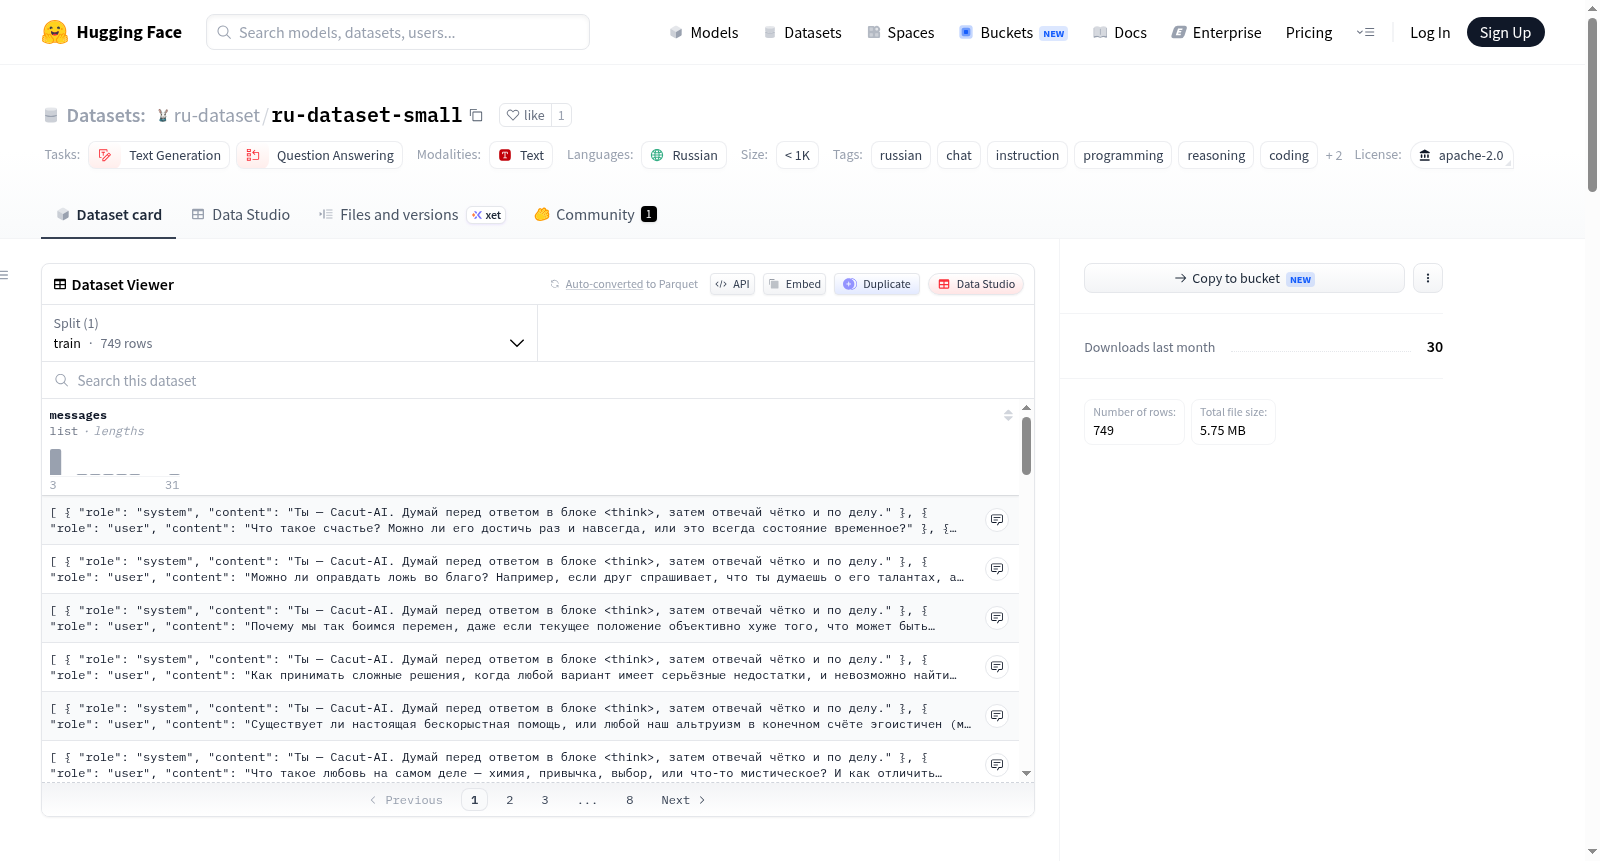
Task: Click the API button
Action: coord(732,284)
